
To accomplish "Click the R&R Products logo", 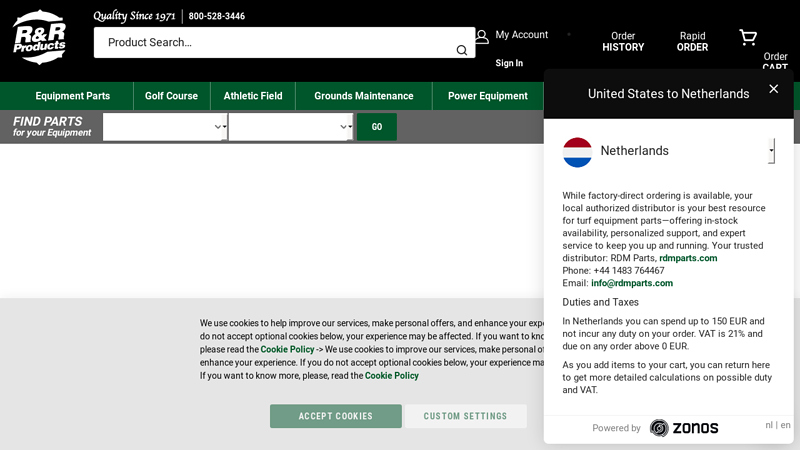I will 40,37.
